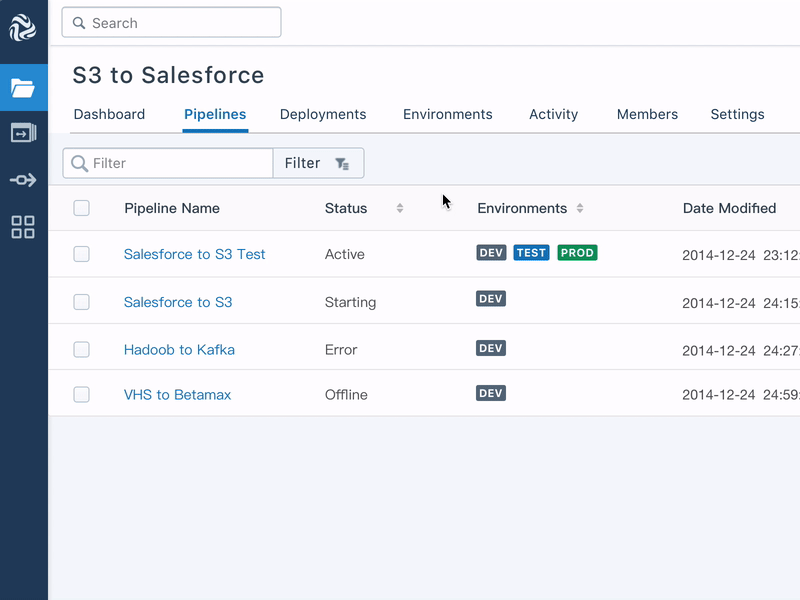Click the date starting 2014-12-24 24:15
The width and height of the screenshot is (800, 600).
pos(741,303)
